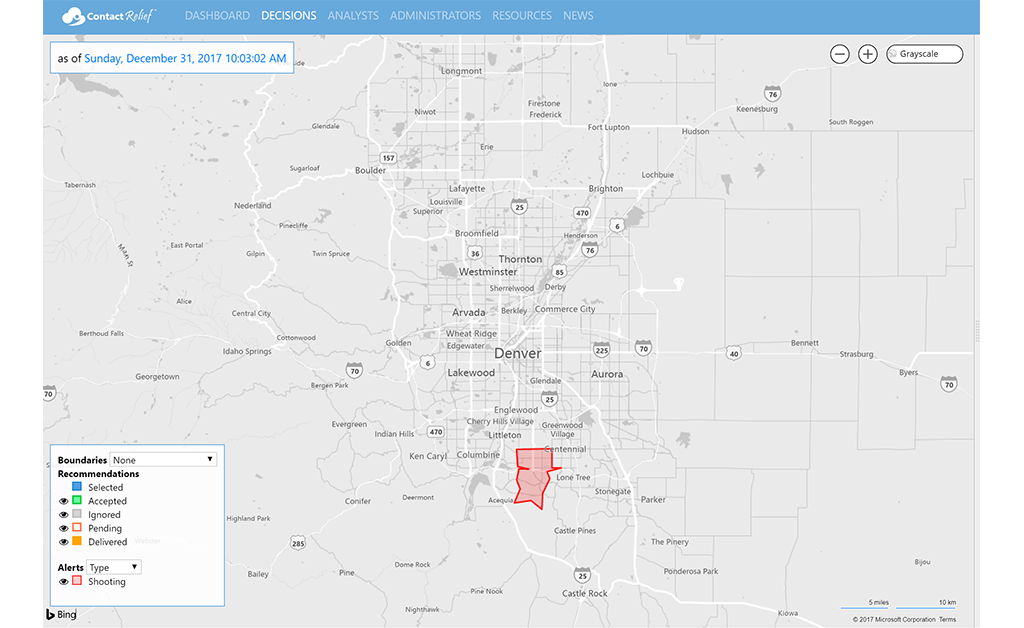Open the map Terms link
The image size is (1024, 628).
tap(948, 620)
